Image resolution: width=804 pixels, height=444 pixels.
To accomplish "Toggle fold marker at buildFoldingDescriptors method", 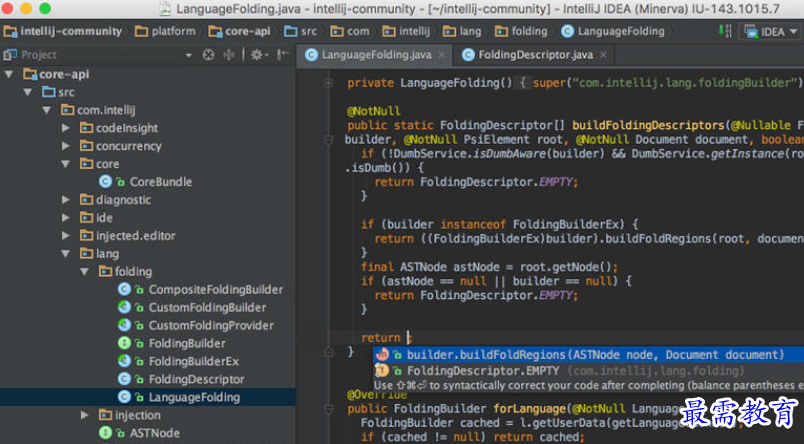I will click(329, 139).
